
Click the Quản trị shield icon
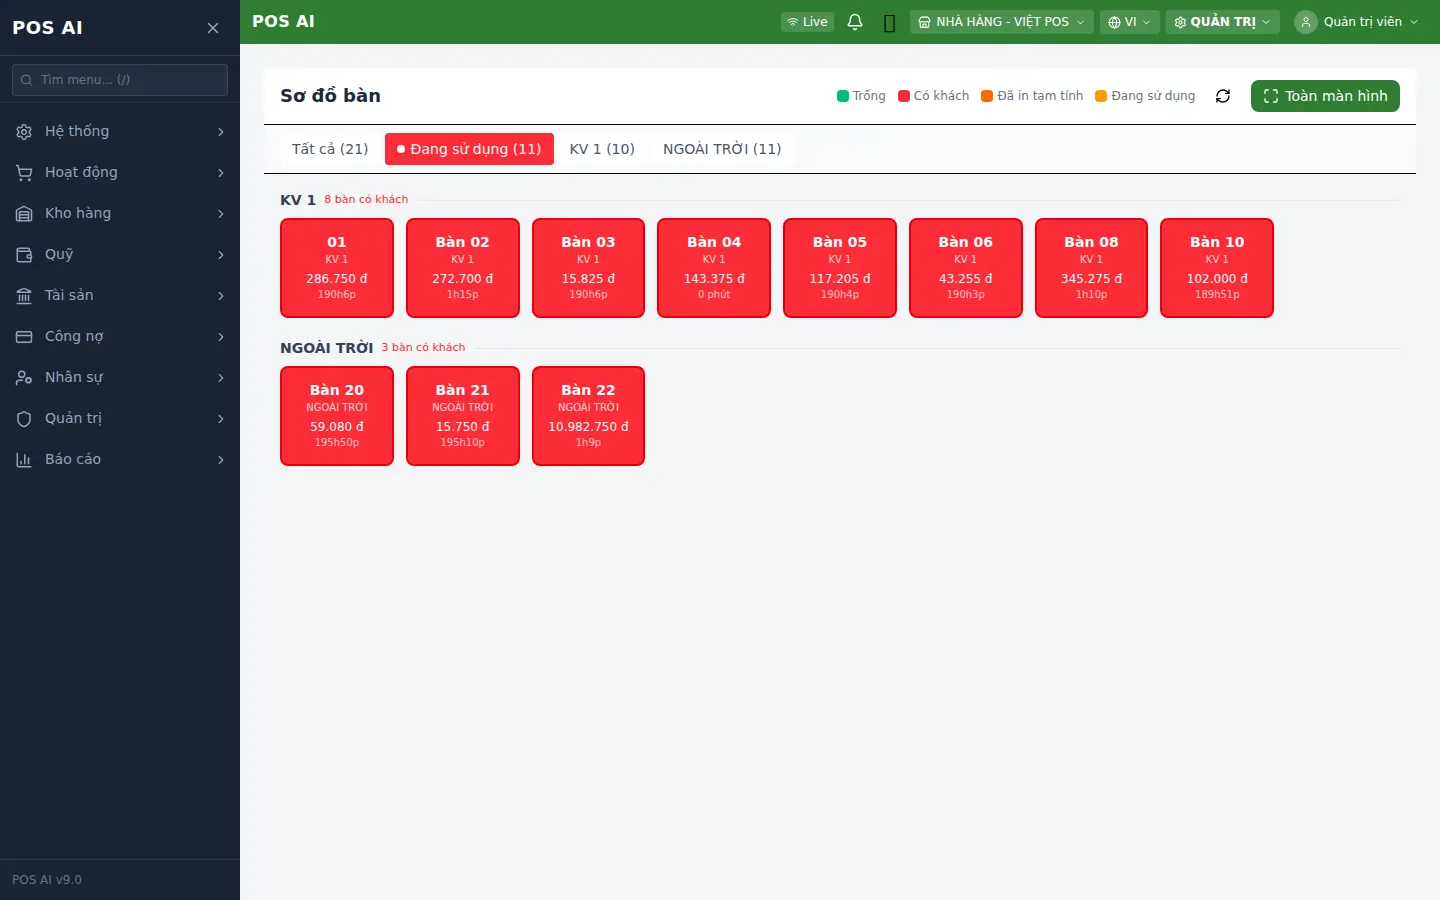coord(24,419)
